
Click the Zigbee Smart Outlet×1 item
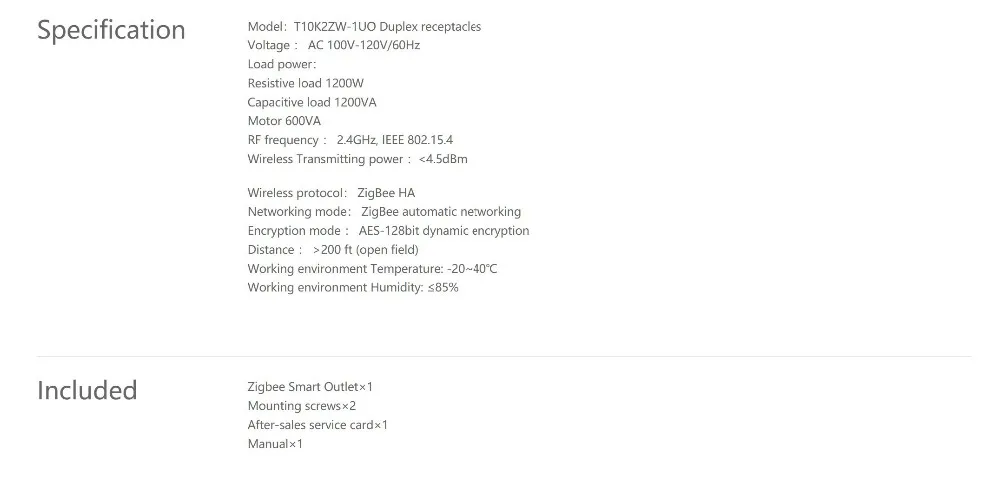tap(310, 387)
